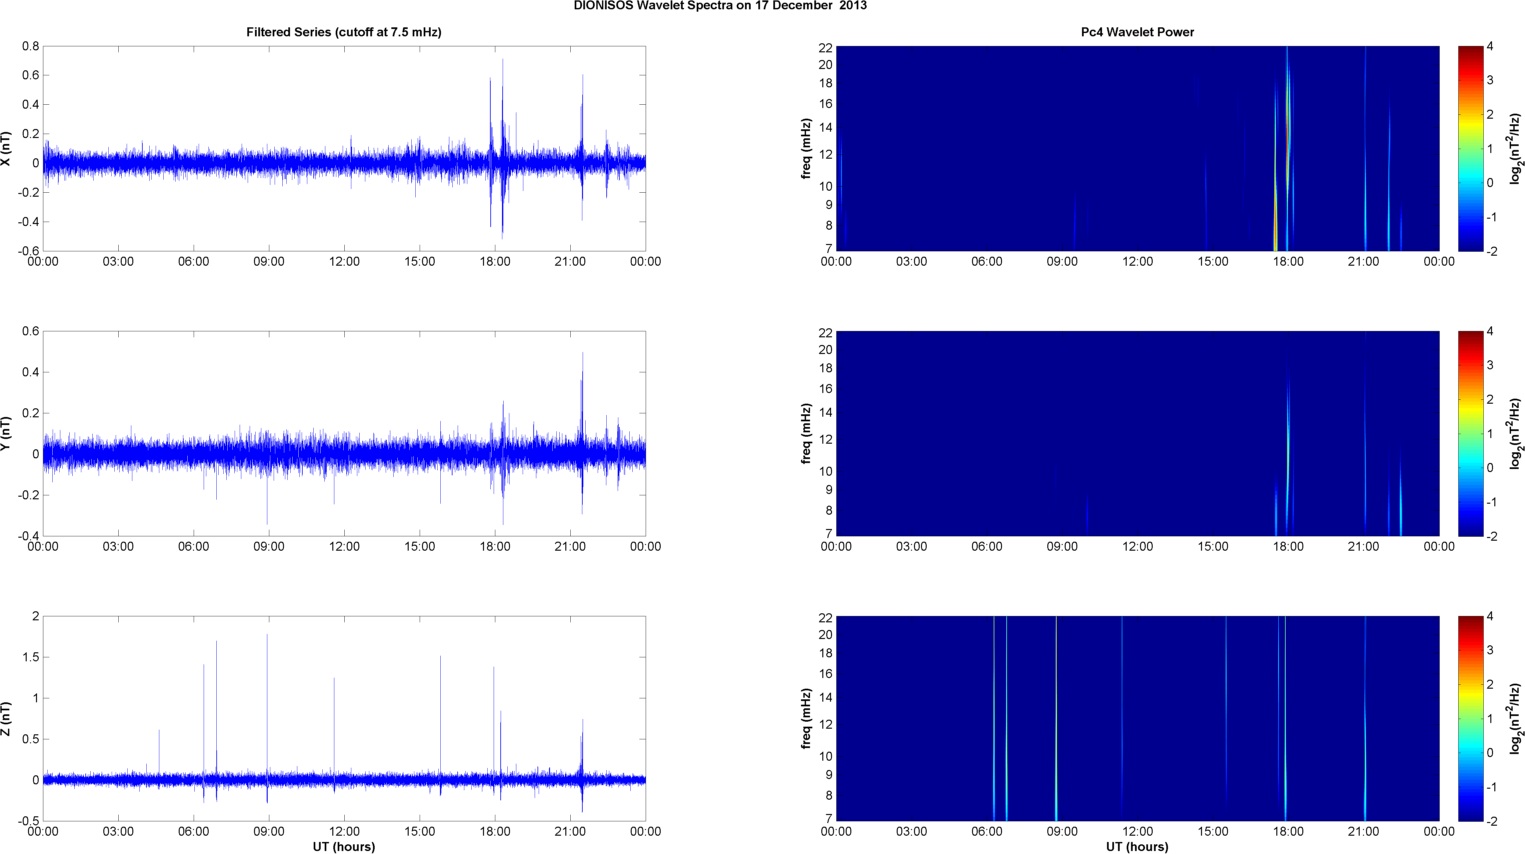Click the colorbar of the bottom wavelet plot

[x=1469, y=718]
